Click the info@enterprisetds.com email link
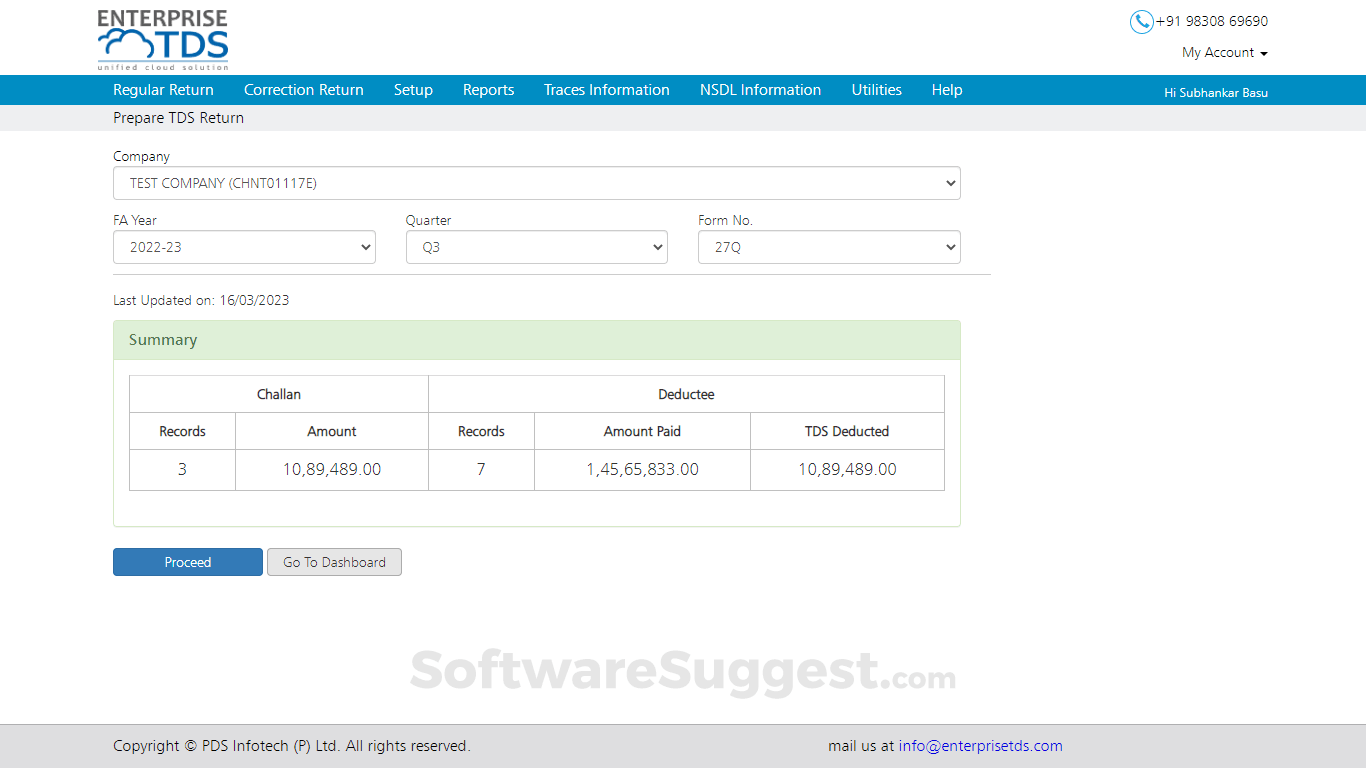1366x768 pixels. [980, 745]
